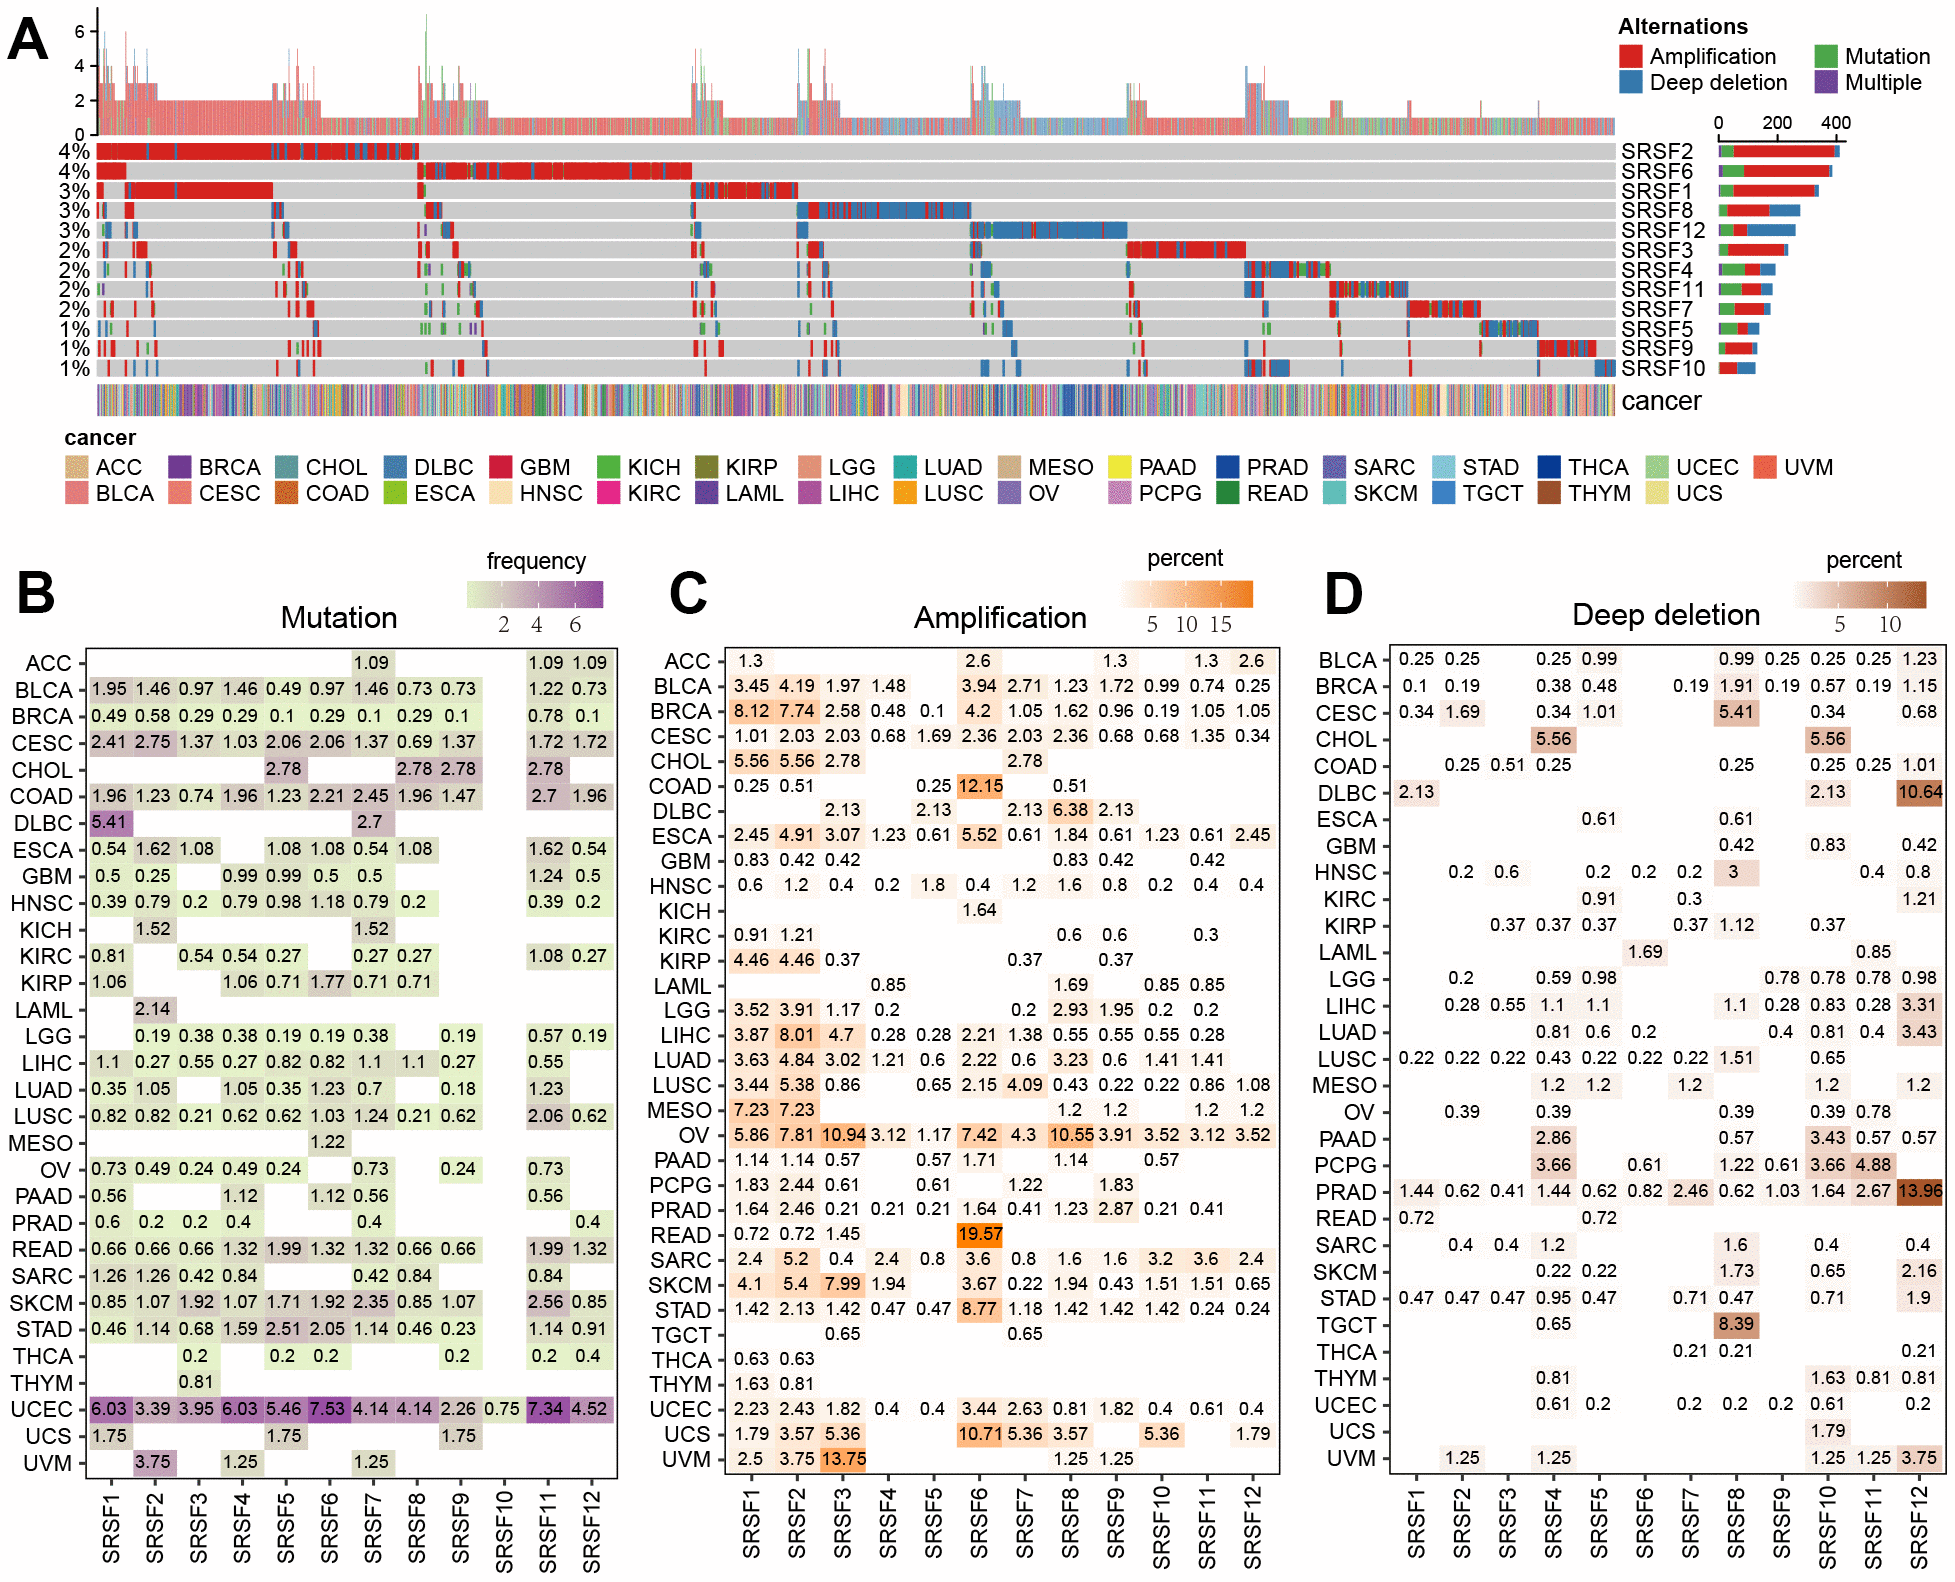Click the 12.15 cell in COAD row
Image resolution: width=1955 pixels, height=1582 pixels.
[x=980, y=785]
